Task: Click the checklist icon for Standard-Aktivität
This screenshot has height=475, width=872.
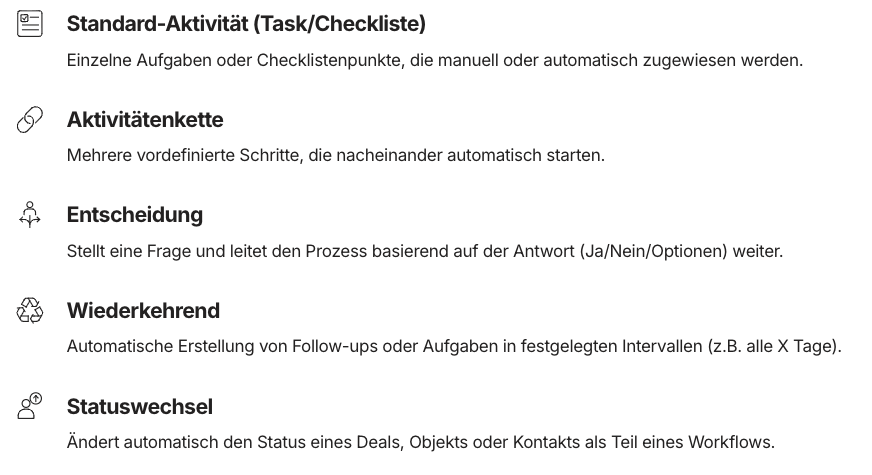Action: click(31, 25)
